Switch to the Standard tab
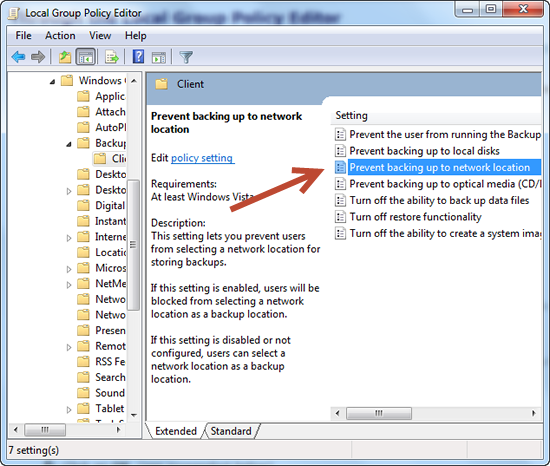This screenshot has height=466, width=550. [231, 431]
